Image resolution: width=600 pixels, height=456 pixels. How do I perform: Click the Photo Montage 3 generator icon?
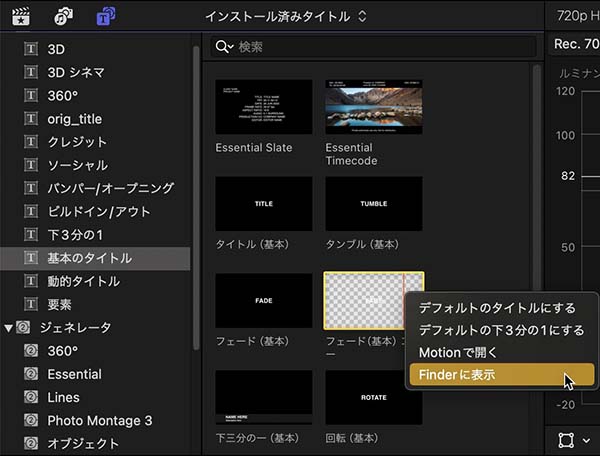click(30, 420)
